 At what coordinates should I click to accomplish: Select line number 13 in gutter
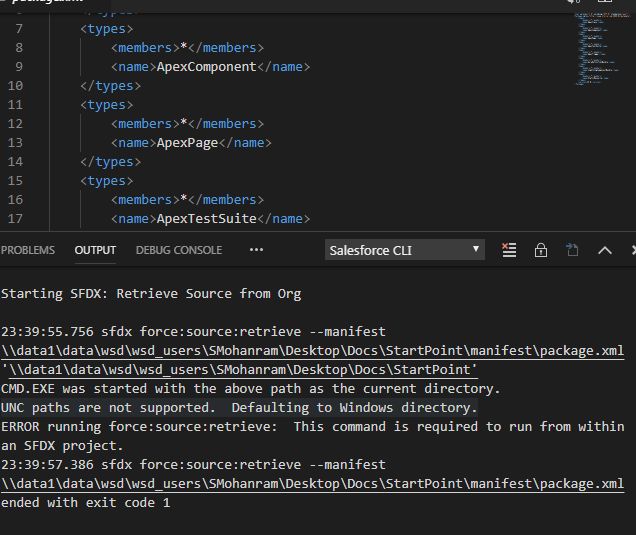point(15,143)
